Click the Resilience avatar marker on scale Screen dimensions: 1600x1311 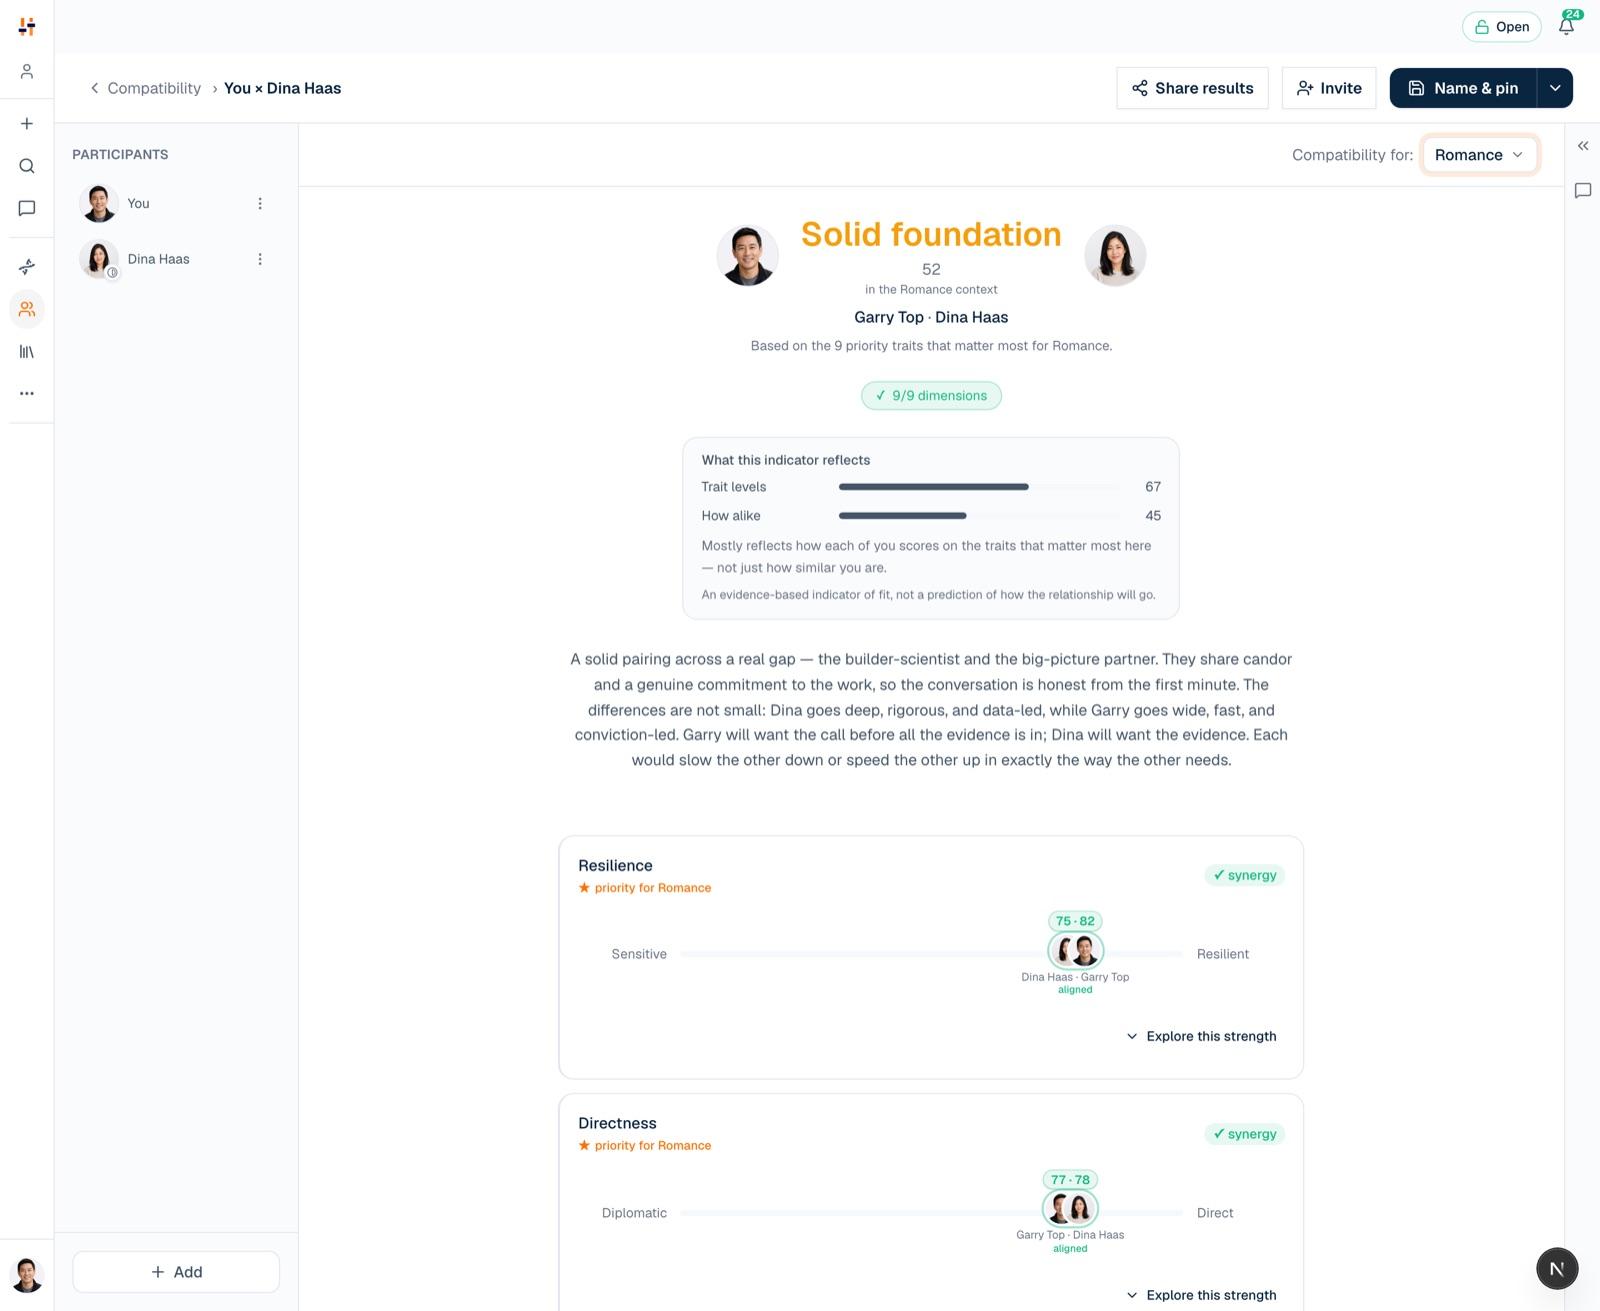[x=1075, y=950]
